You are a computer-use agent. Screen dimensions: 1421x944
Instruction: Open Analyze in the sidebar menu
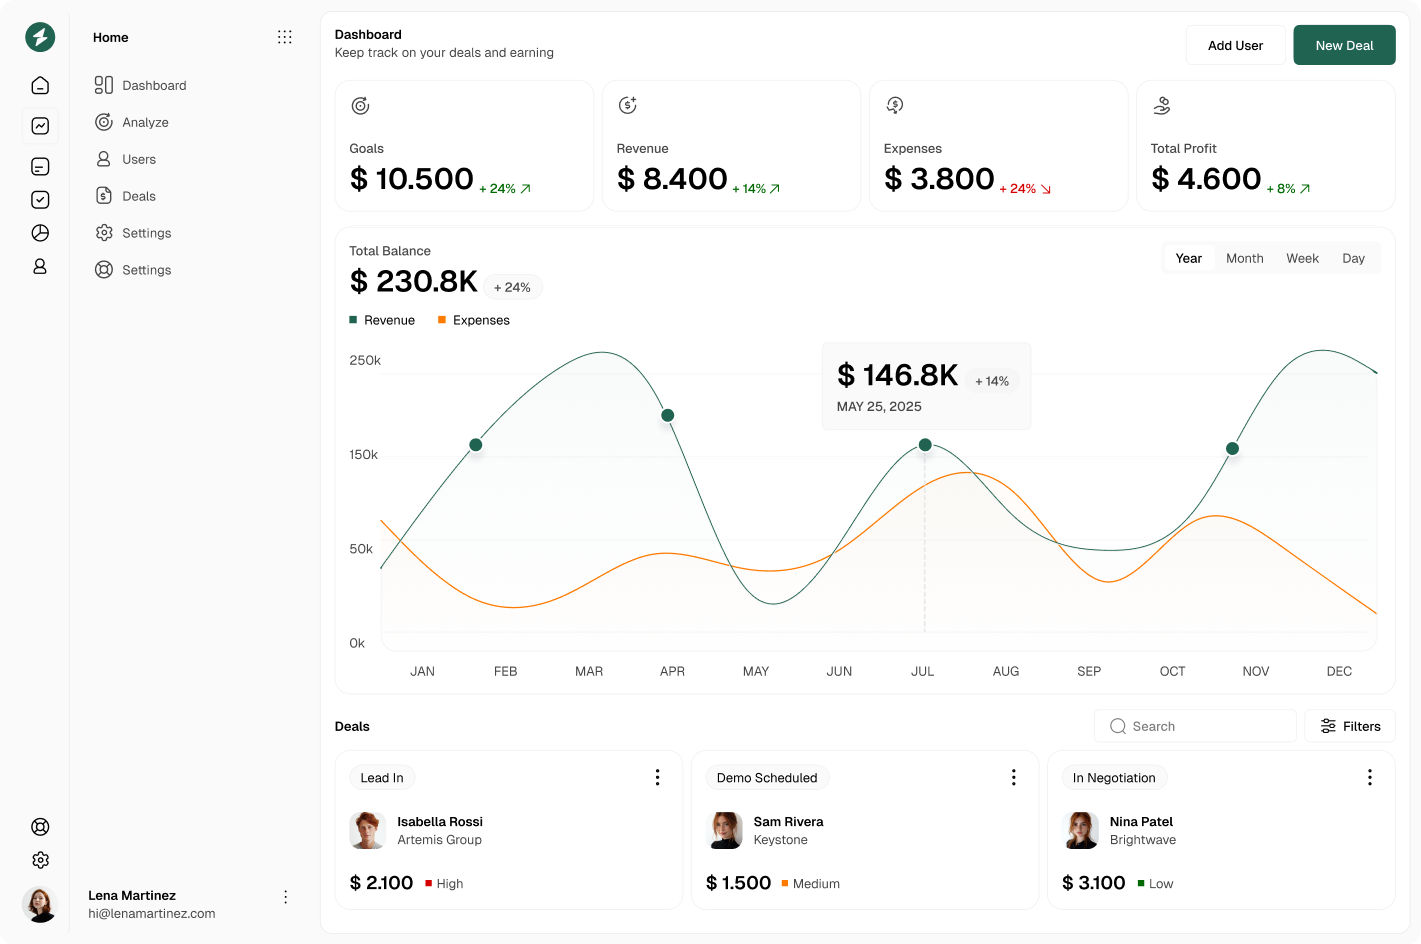point(131,122)
